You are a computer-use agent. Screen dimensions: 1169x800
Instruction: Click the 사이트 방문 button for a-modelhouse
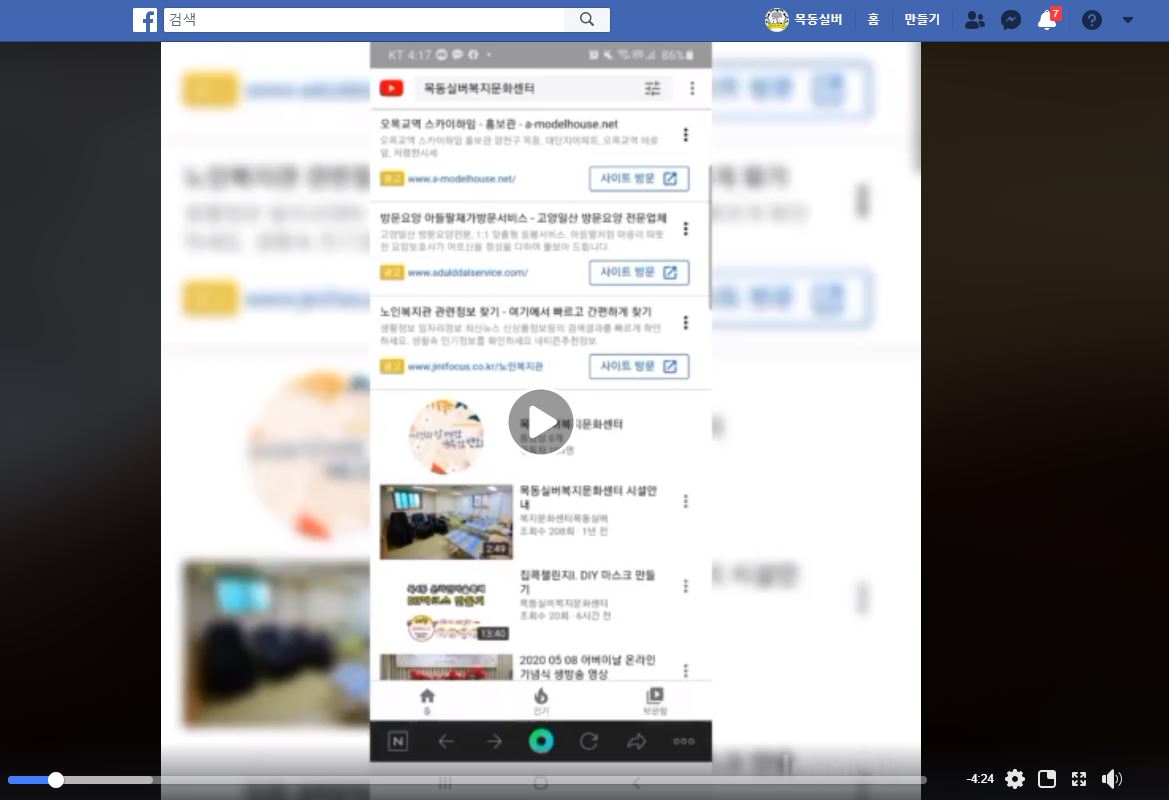pyautogui.click(x=638, y=179)
